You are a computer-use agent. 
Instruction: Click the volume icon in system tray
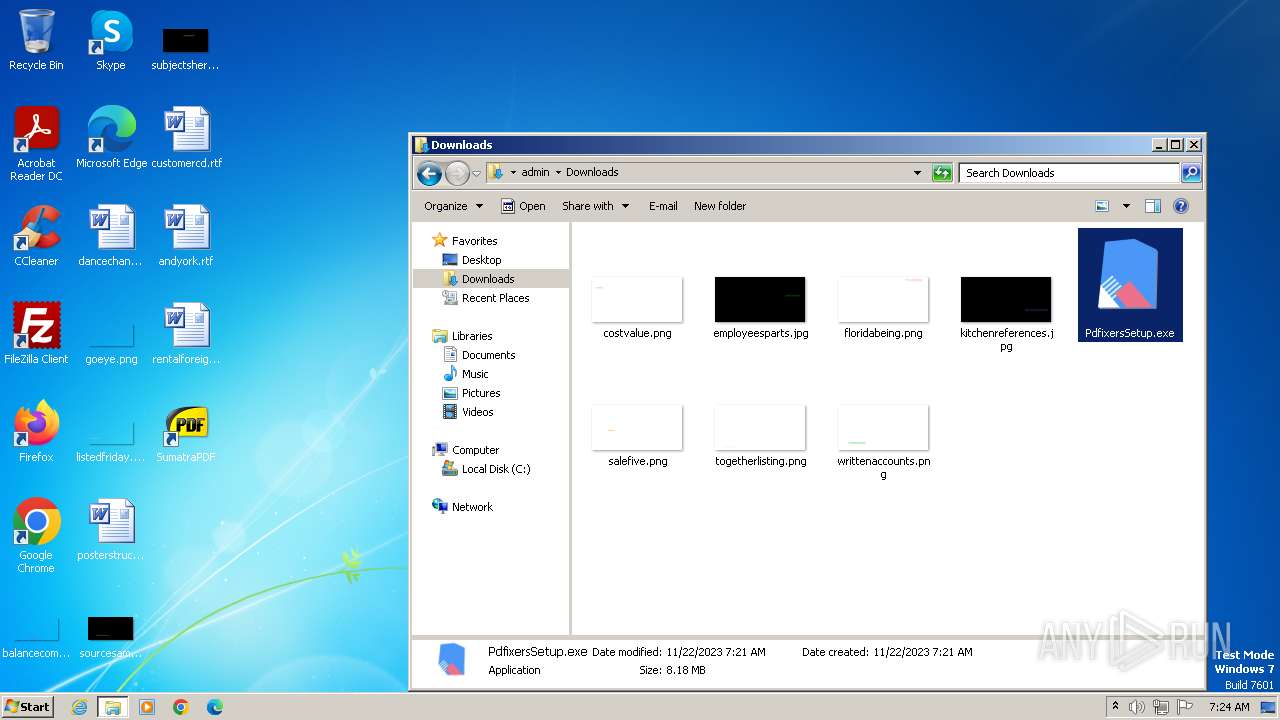click(1136, 707)
